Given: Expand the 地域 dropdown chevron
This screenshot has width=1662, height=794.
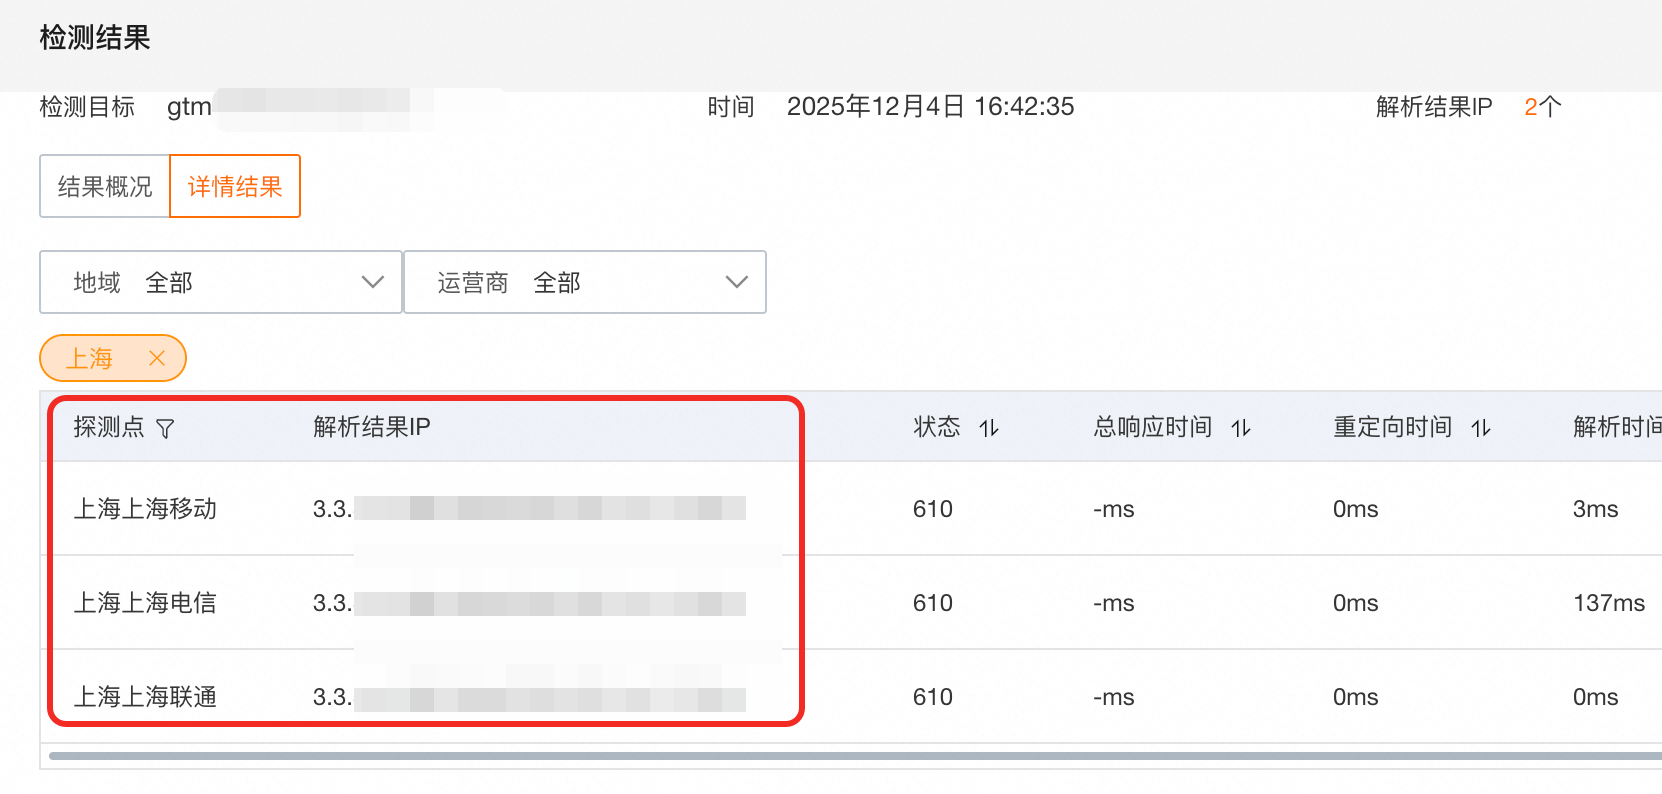Looking at the screenshot, I should [x=373, y=282].
